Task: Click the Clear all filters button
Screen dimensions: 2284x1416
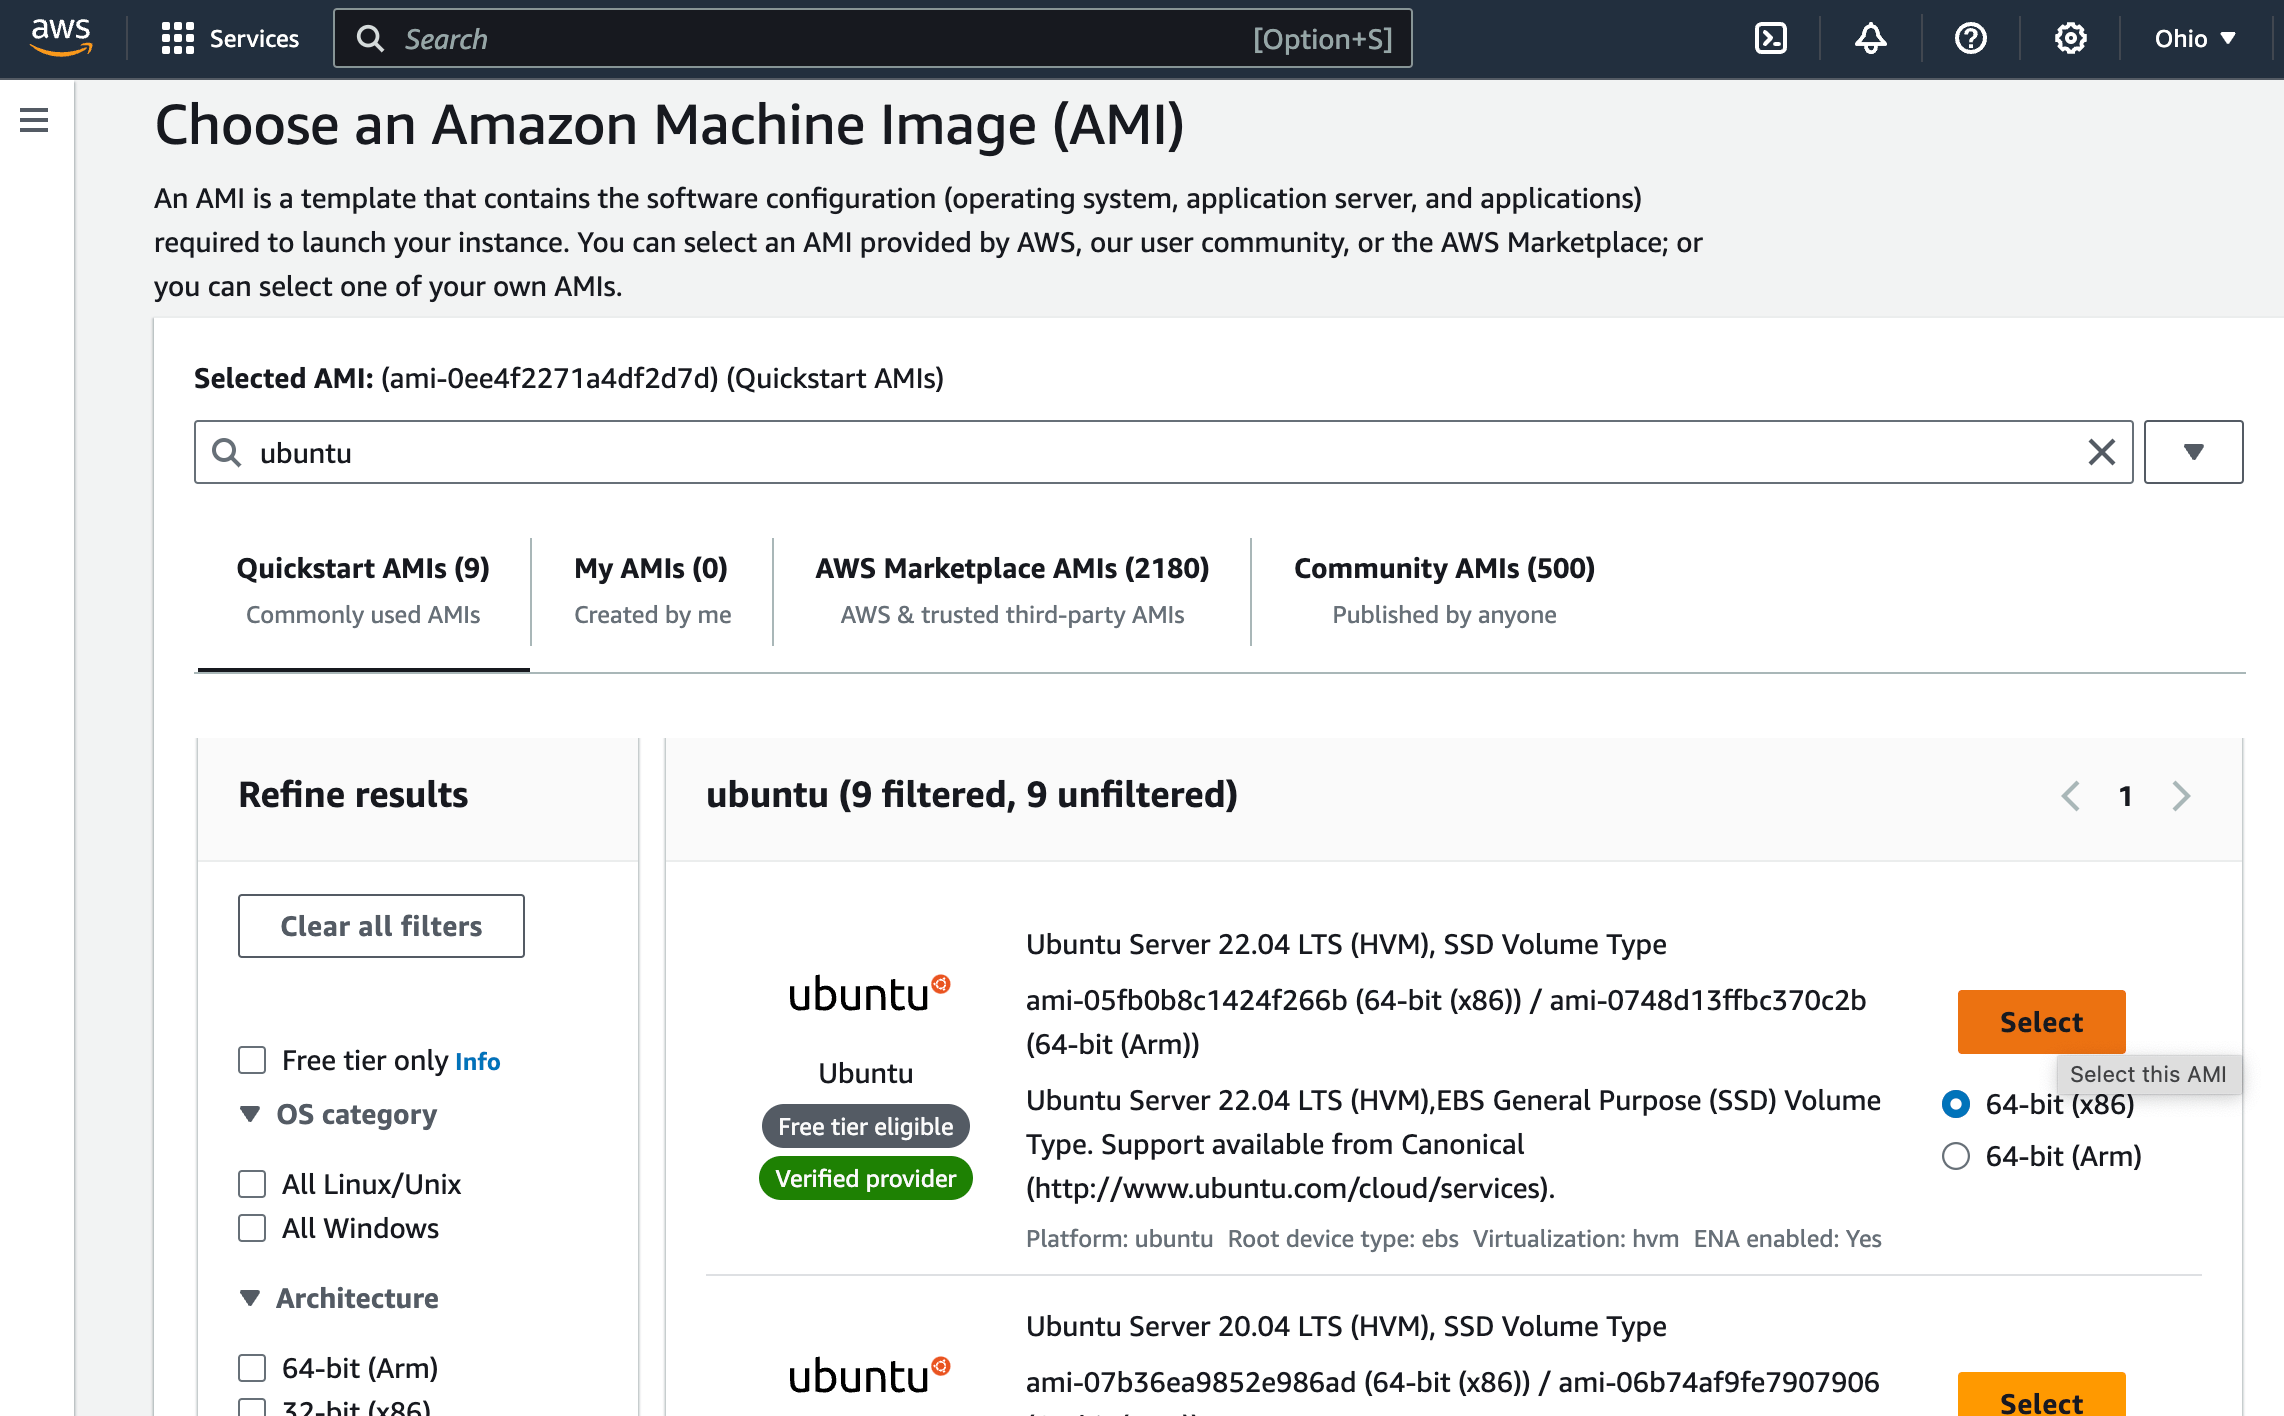Action: point(381,926)
